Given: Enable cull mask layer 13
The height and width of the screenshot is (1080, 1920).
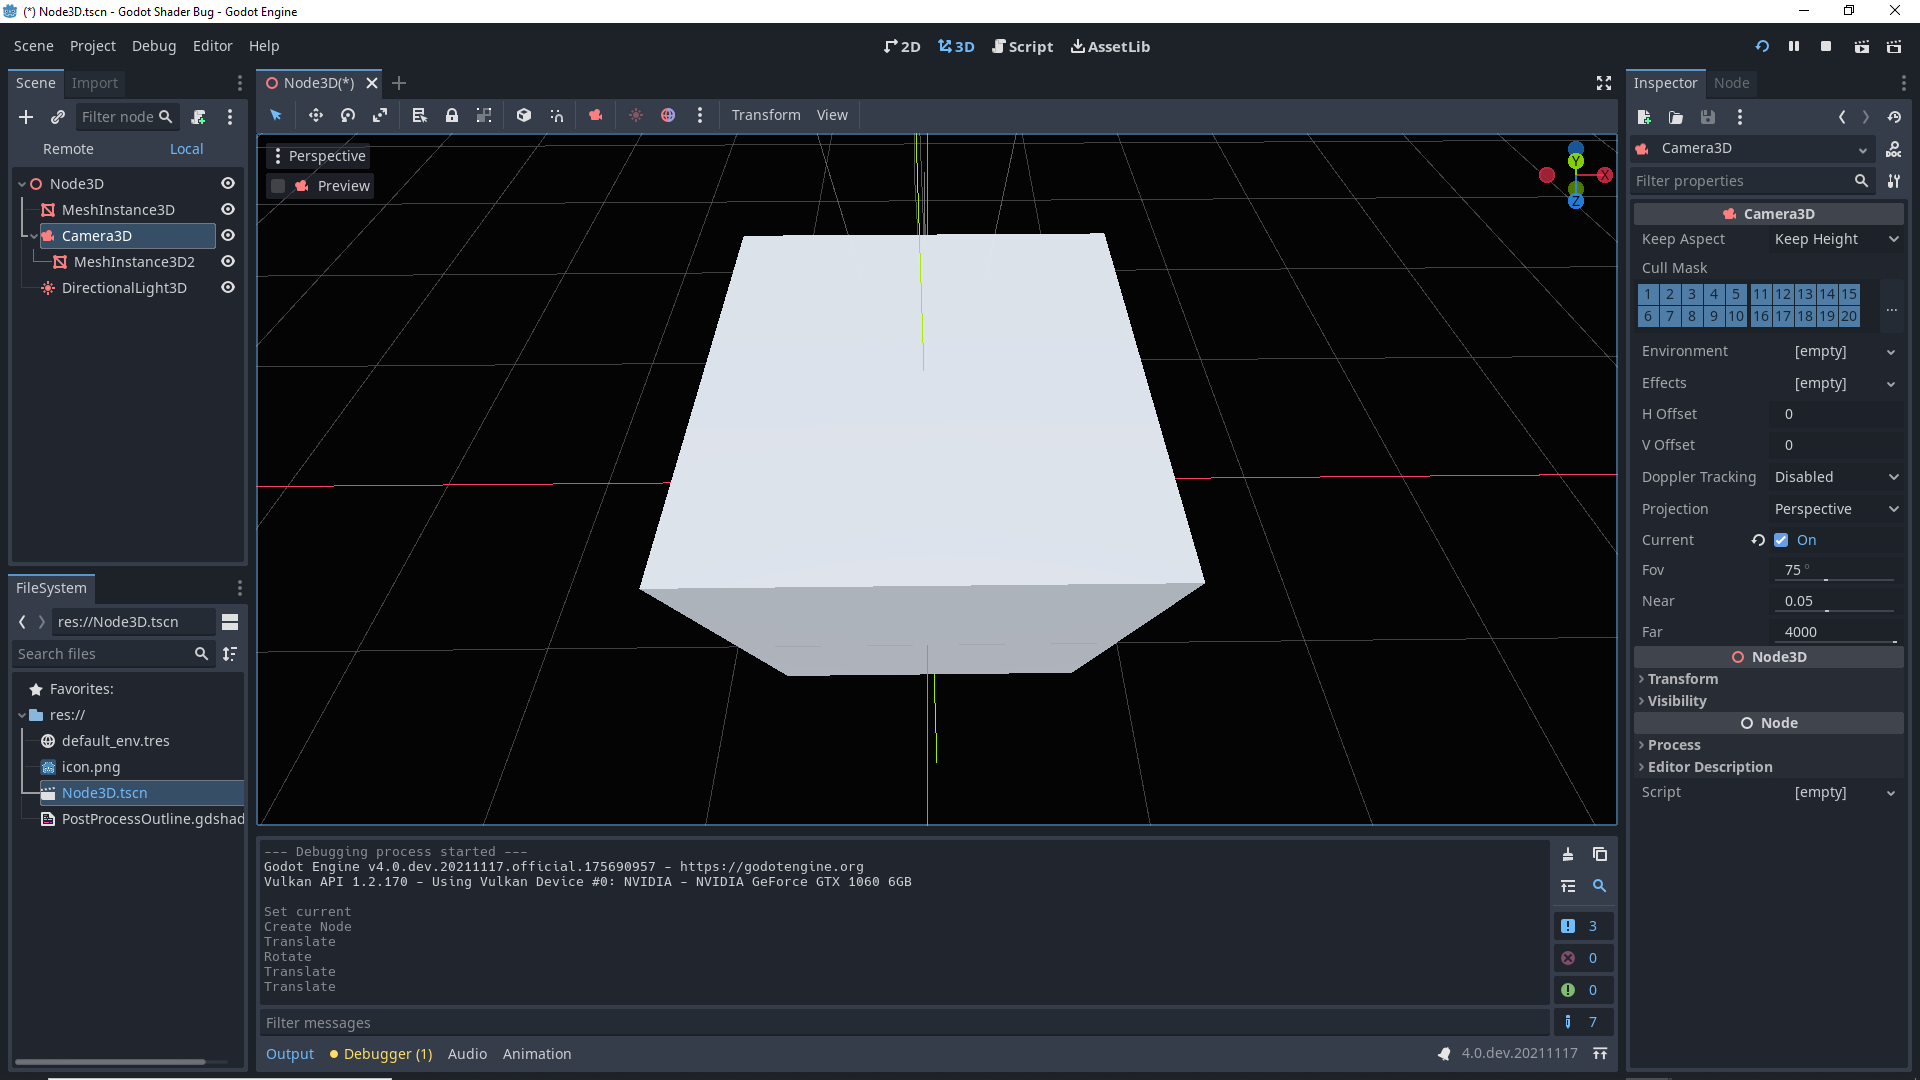Looking at the screenshot, I should pos(1806,294).
